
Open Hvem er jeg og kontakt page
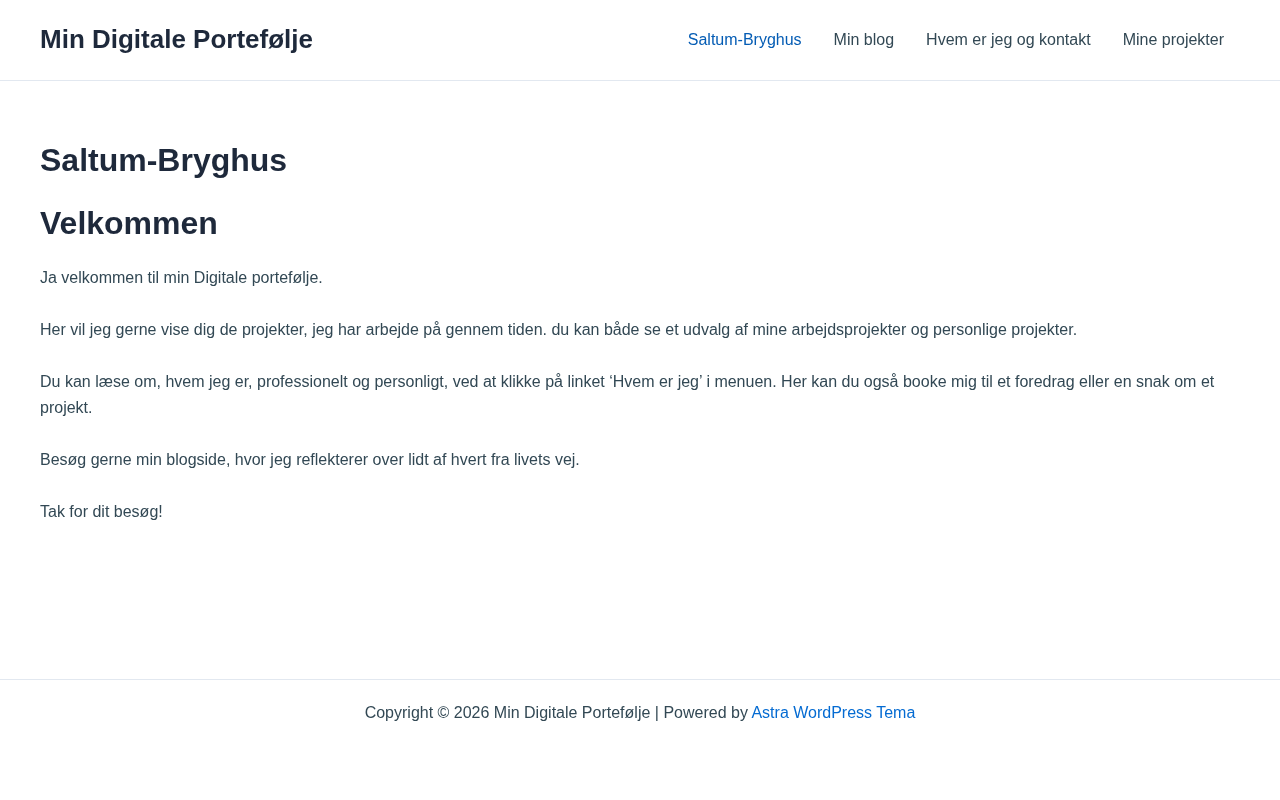1008,40
